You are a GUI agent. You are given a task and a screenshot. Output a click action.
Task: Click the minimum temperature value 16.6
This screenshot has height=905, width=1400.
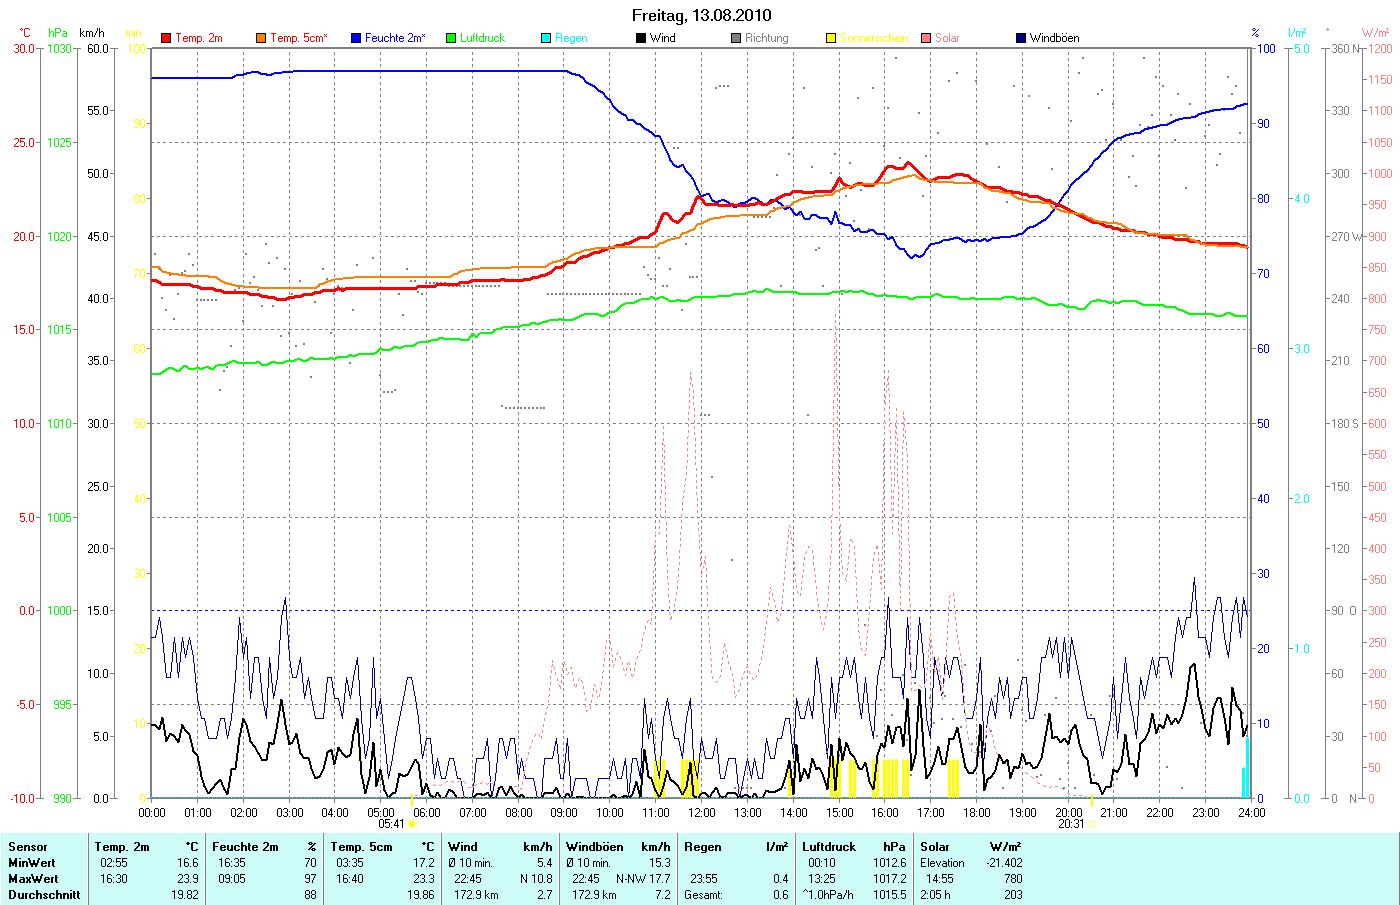188,863
